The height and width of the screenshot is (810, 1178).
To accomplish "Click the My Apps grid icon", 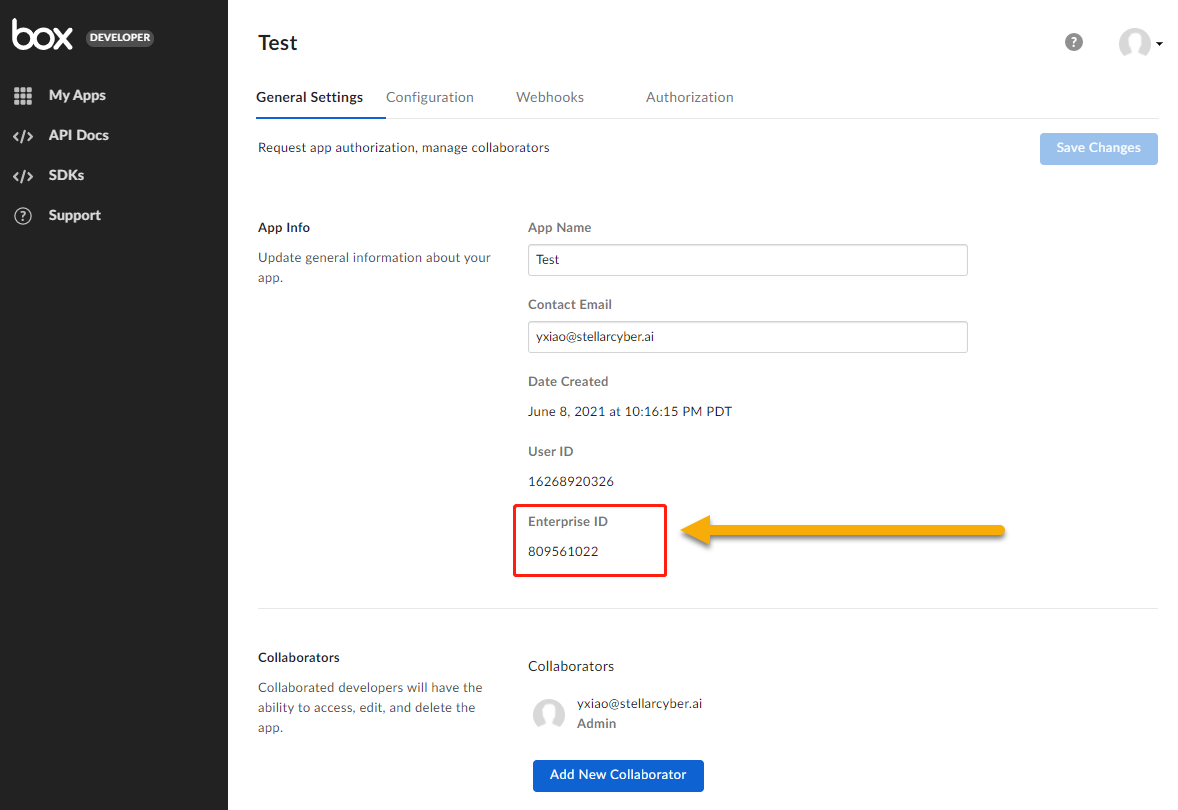I will 23,96.
